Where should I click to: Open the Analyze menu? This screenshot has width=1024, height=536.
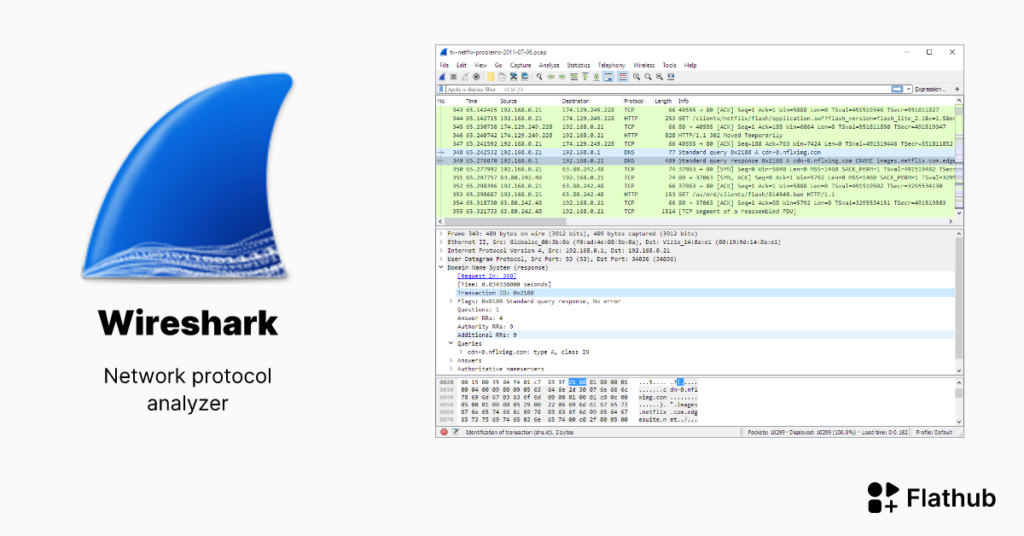point(549,65)
